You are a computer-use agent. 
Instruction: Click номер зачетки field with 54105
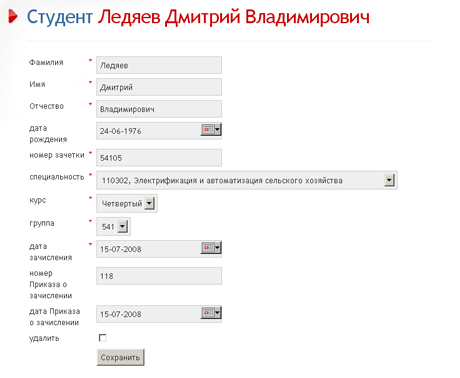[x=159, y=158]
